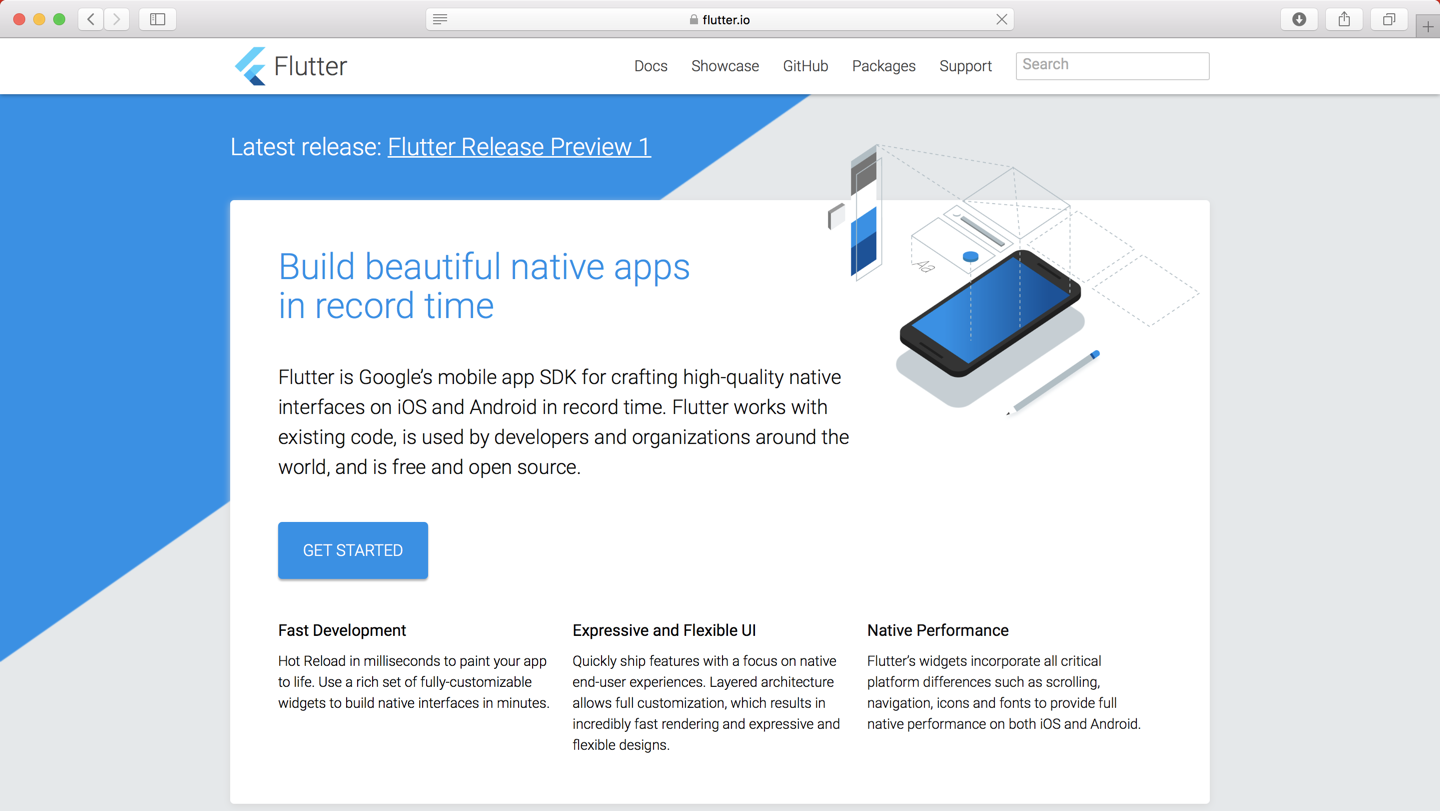Viewport: 1440px width, 811px height.
Task: Open the Docs menu item
Action: point(650,66)
